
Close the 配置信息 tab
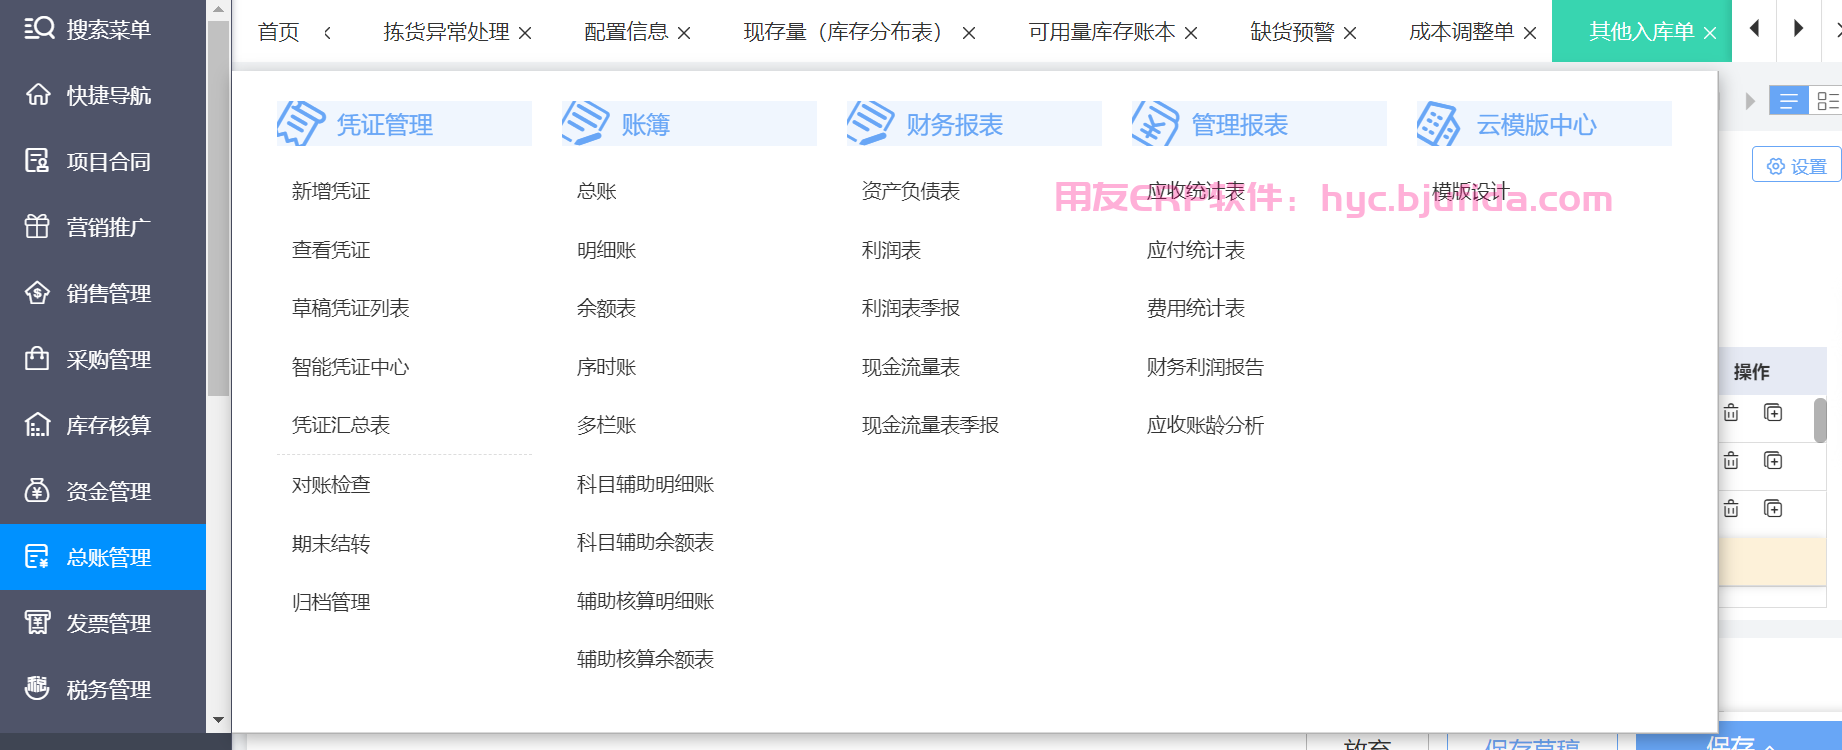click(684, 33)
